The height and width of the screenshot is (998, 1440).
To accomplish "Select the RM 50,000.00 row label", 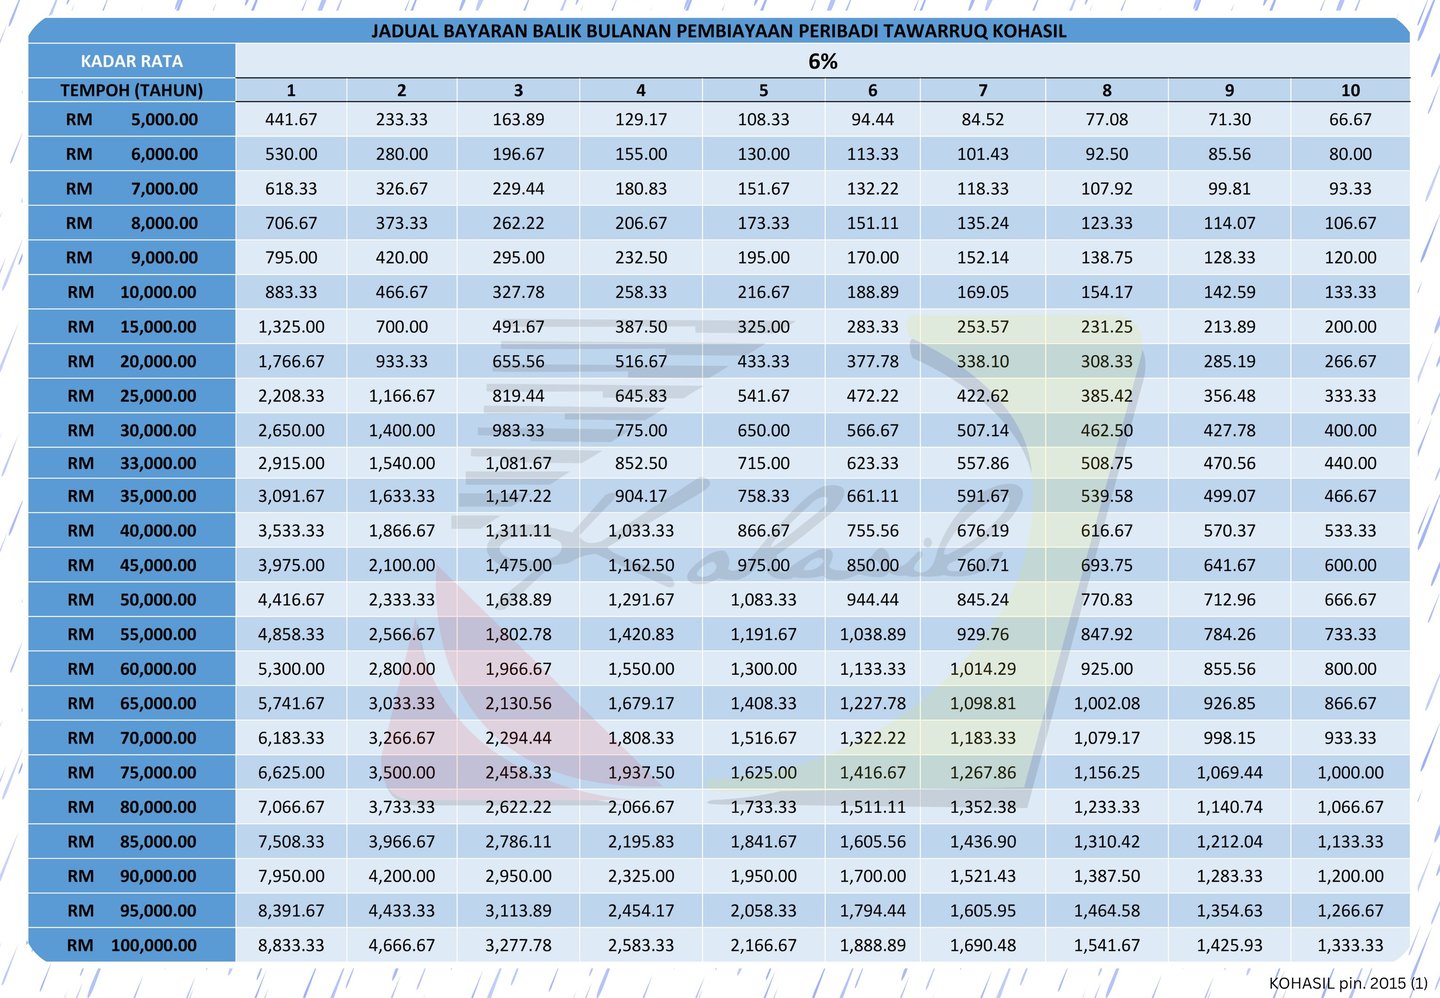I will (x=132, y=600).
